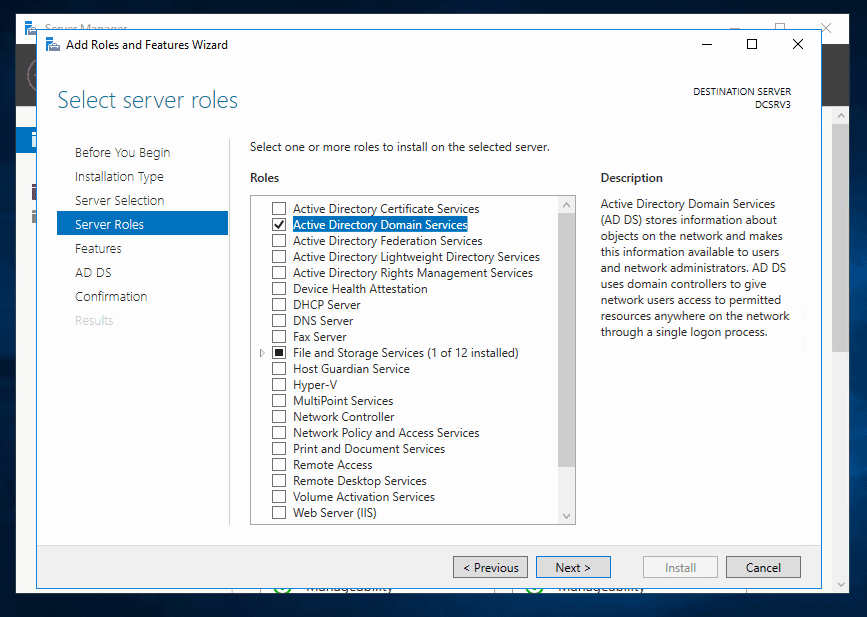Enable Print and Document Services checkbox
The height and width of the screenshot is (617, 867).
279,449
